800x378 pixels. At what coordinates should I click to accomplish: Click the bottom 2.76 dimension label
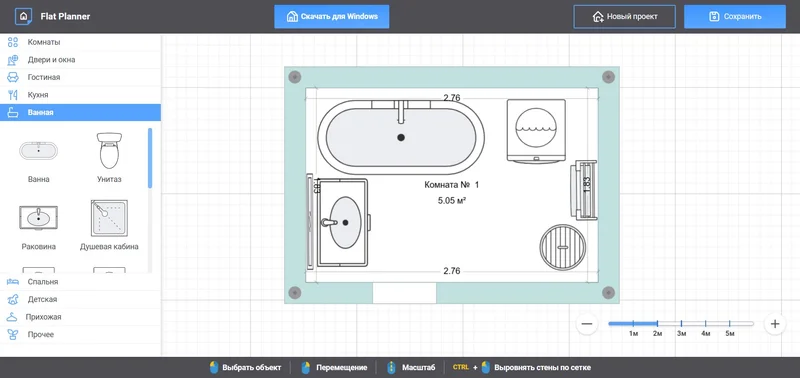click(452, 271)
